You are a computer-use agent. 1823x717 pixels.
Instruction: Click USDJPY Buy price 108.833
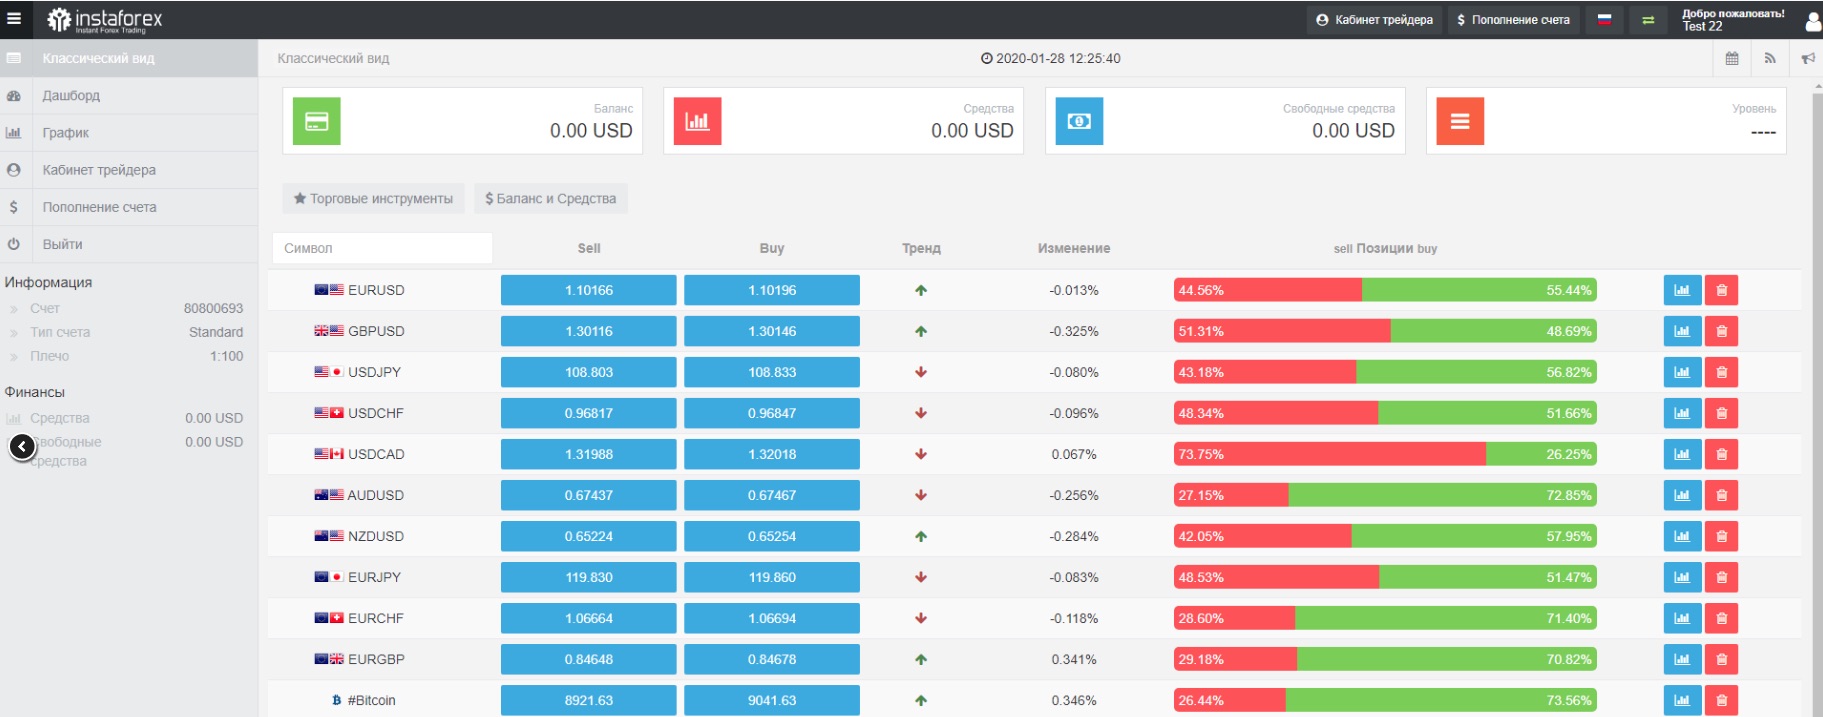pyautogui.click(x=772, y=372)
